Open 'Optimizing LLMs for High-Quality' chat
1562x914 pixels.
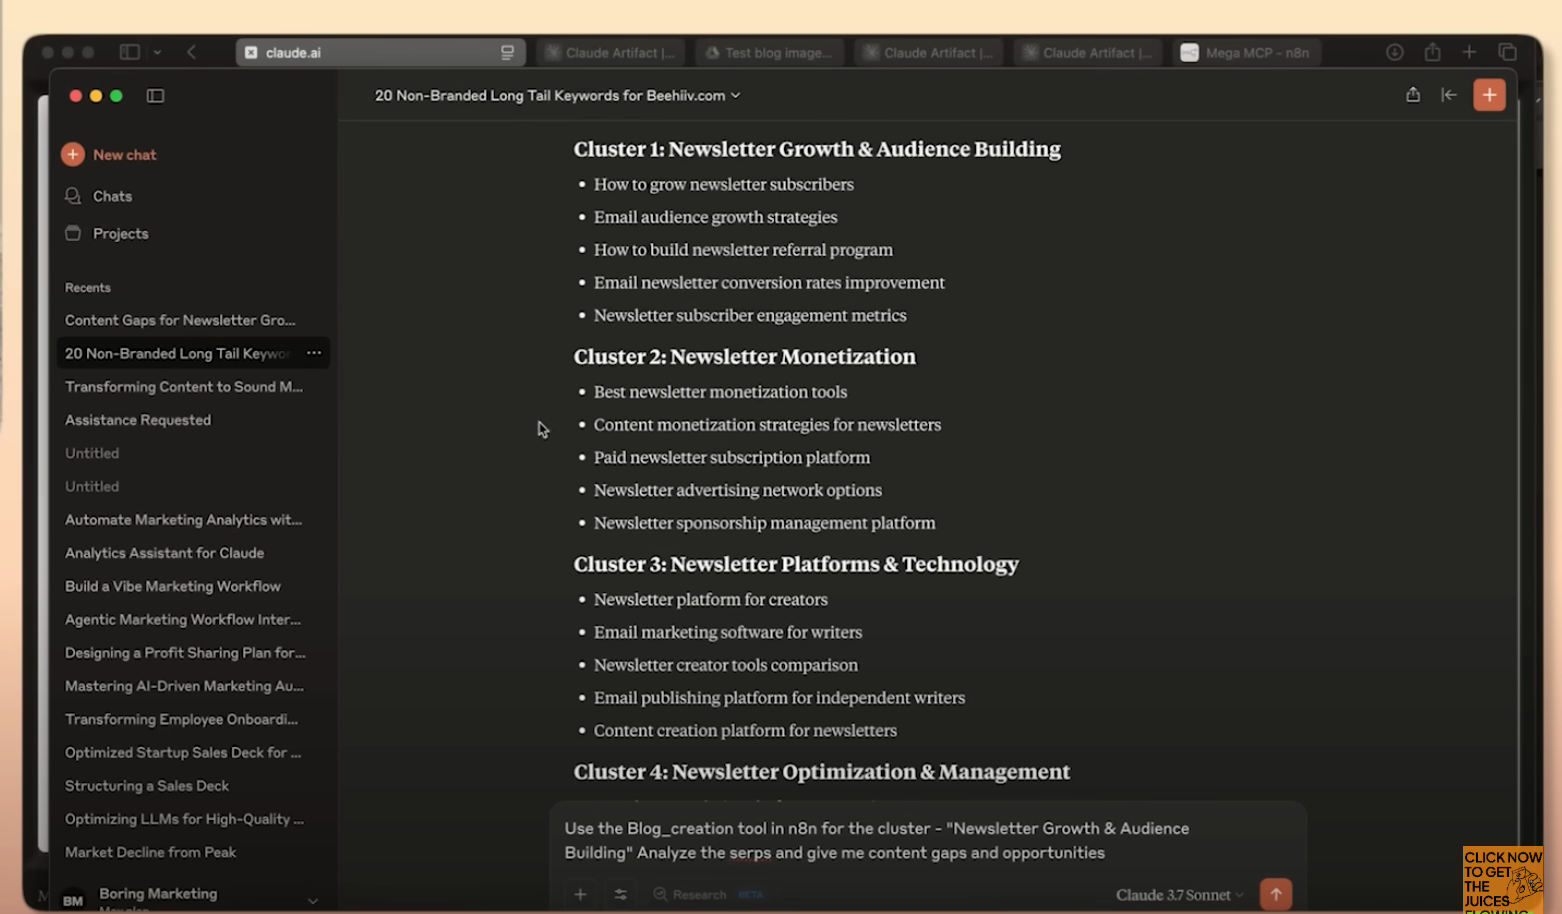coord(184,818)
